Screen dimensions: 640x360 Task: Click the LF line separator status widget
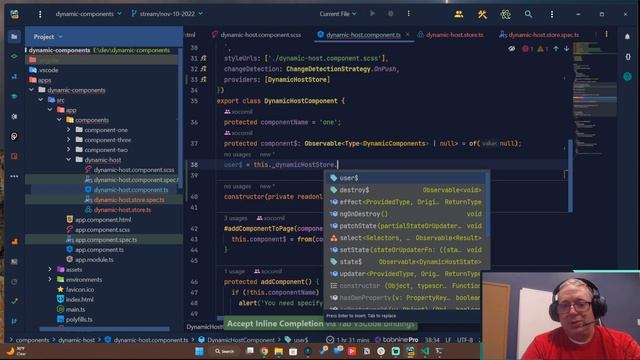point(448,340)
